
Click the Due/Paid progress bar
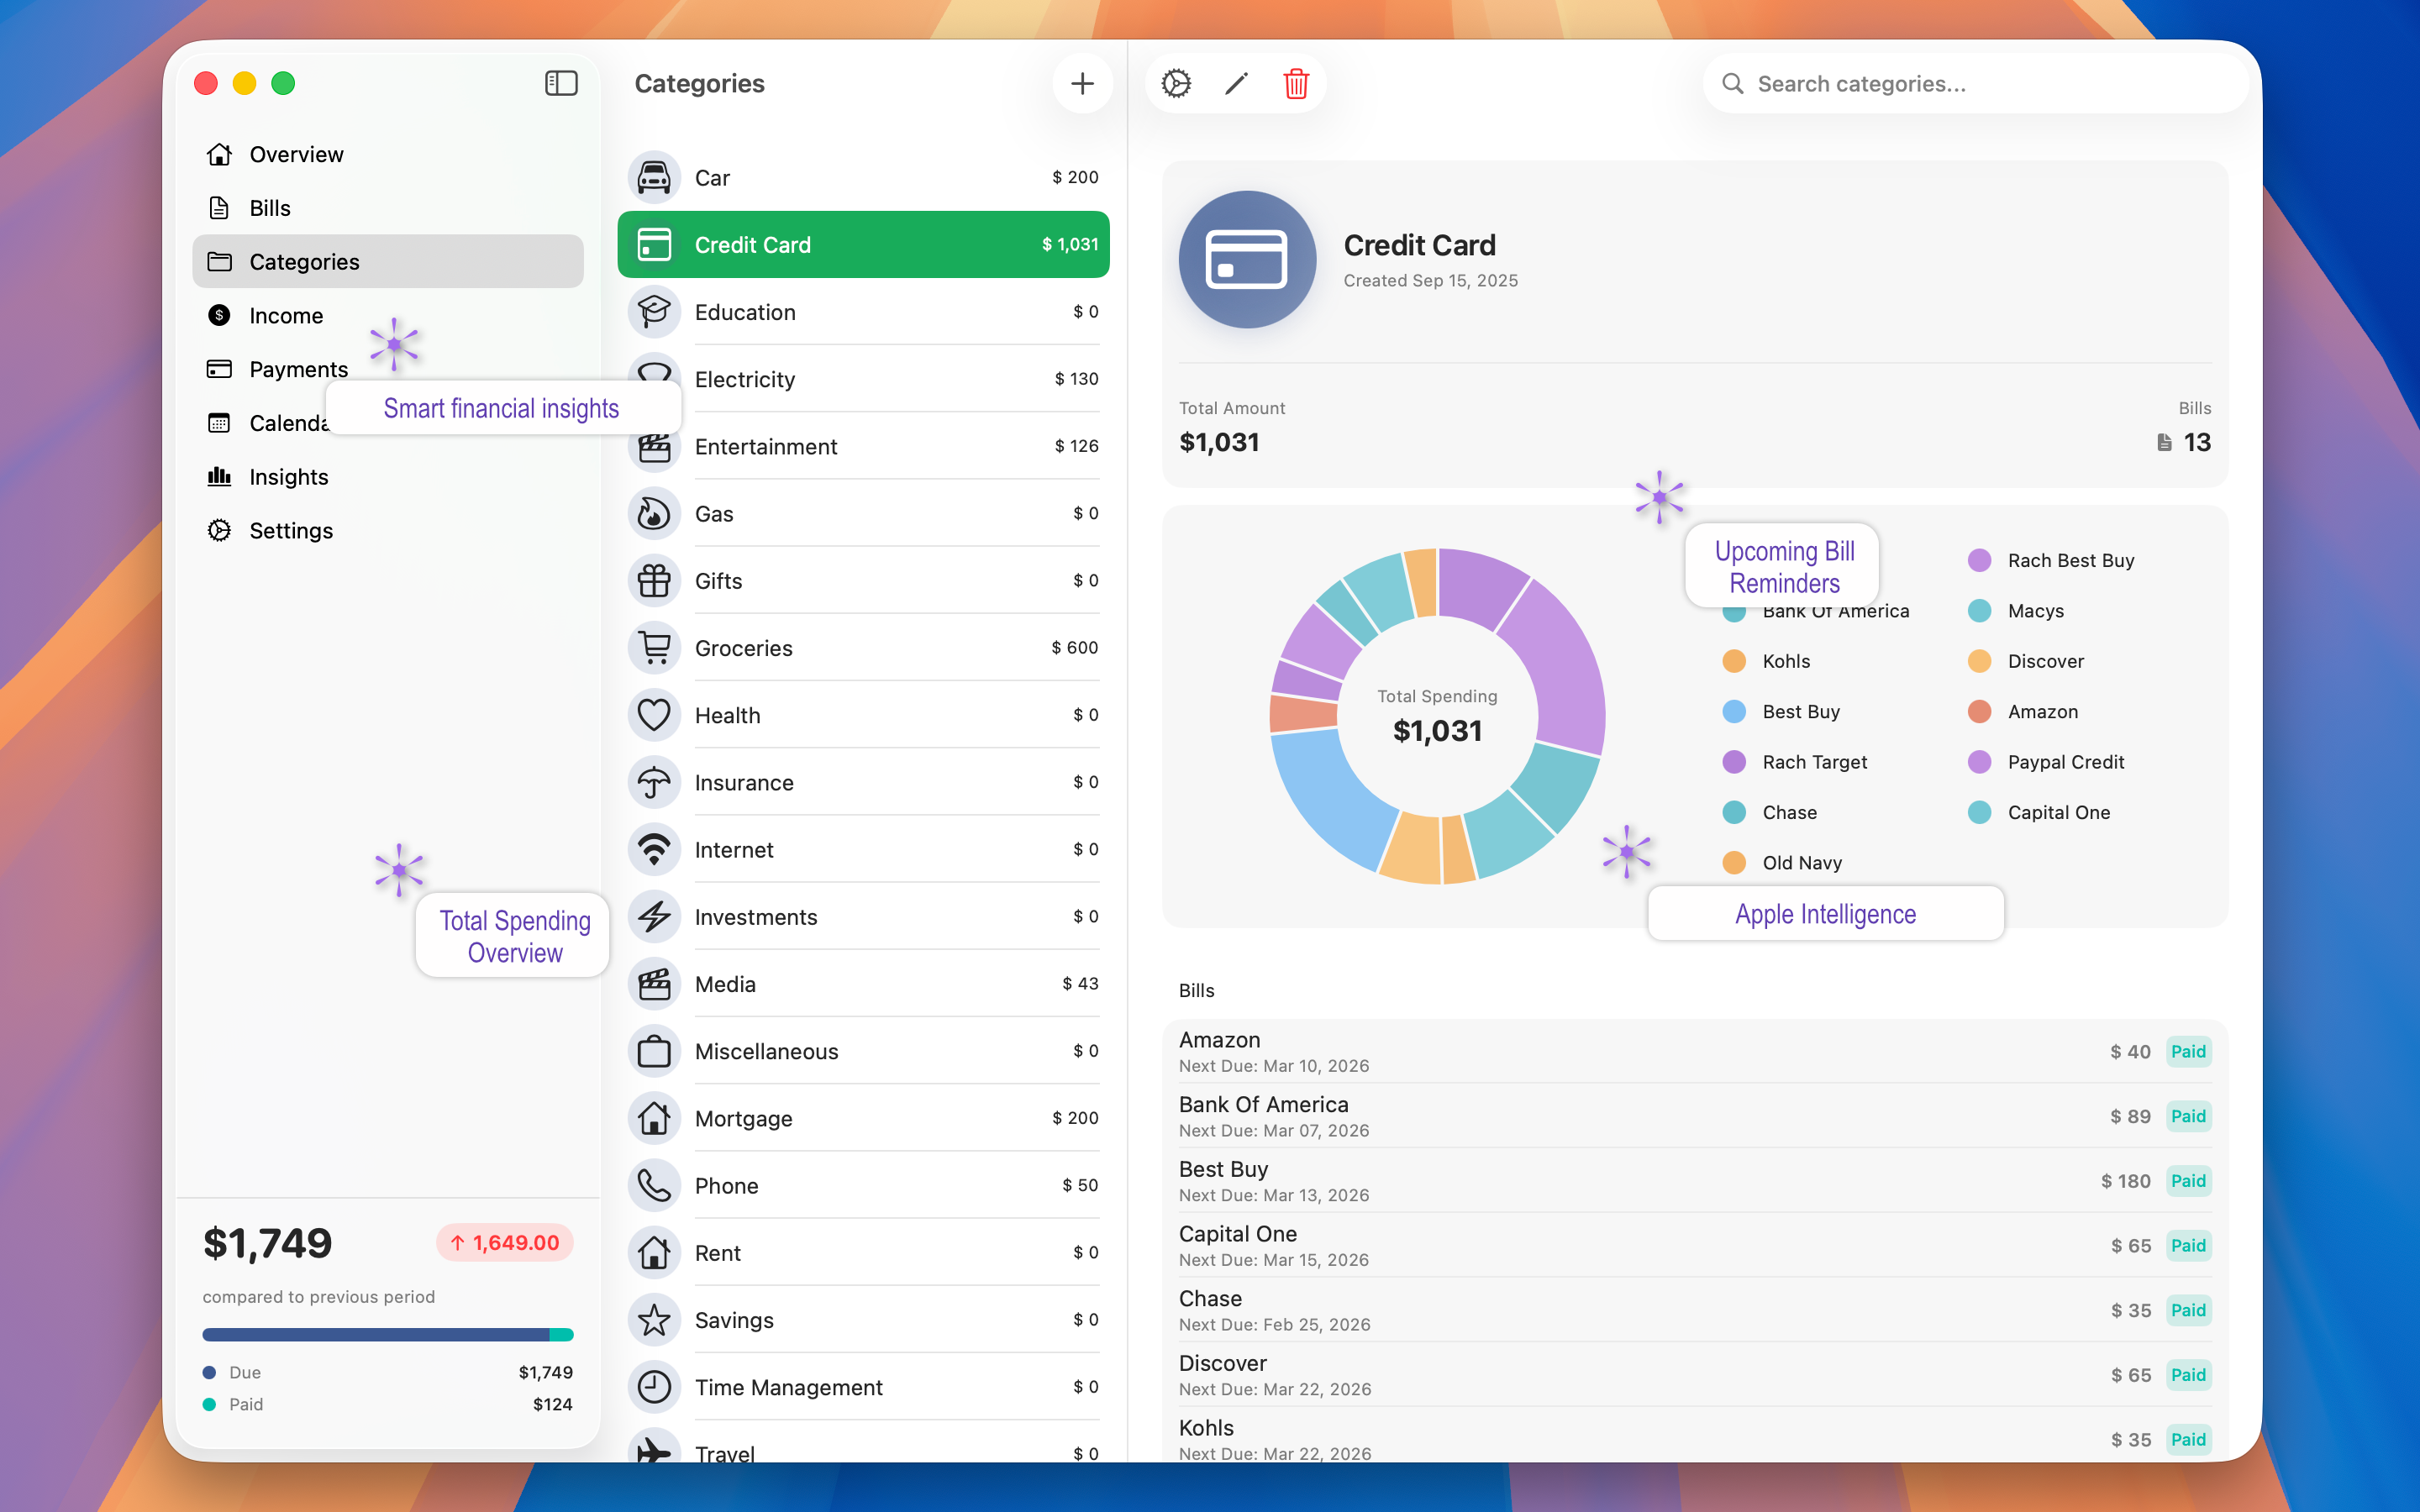387,1334
